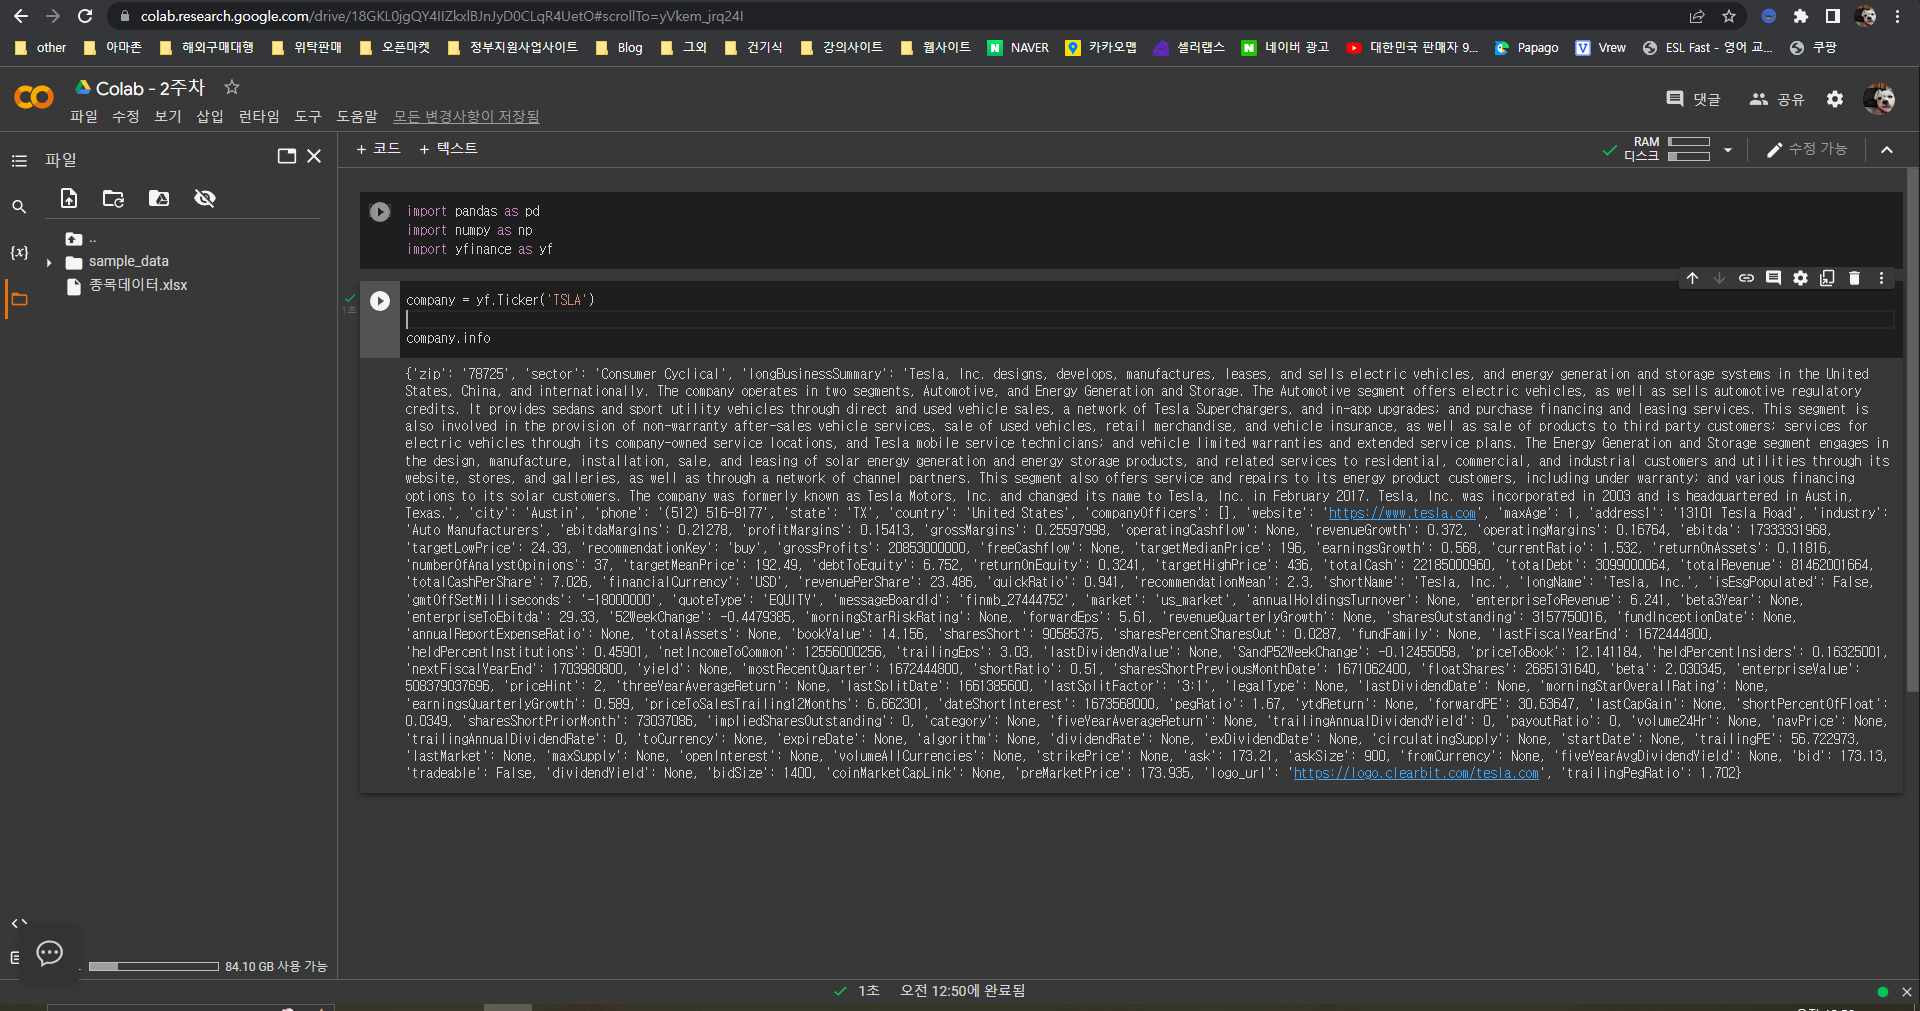The width and height of the screenshot is (1920, 1011).
Task: Add a new text cell with + 텍스트
Action: (448, 149)
